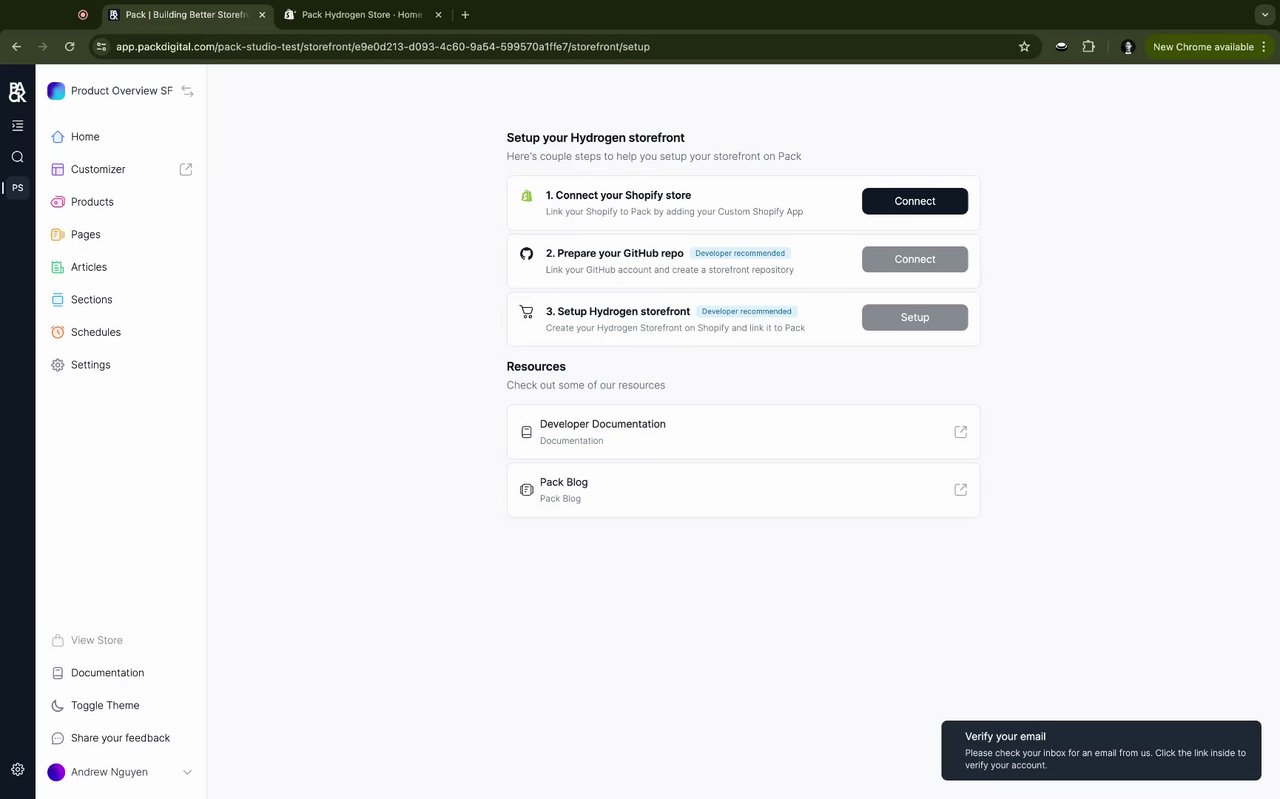The width and height of the screenshot is (1280, 799).
Task: Close the Pack Building Better Storefronts tab
Action: coord(262,15)
